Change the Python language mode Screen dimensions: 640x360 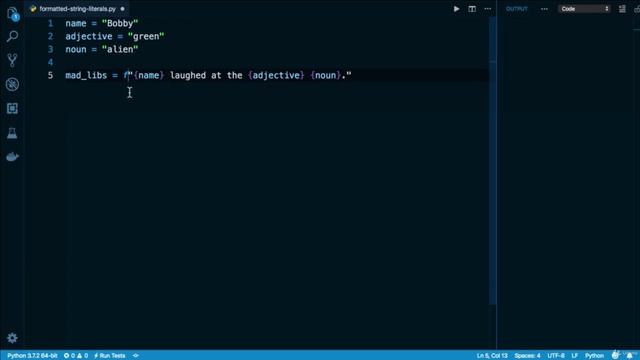[594, 356]
